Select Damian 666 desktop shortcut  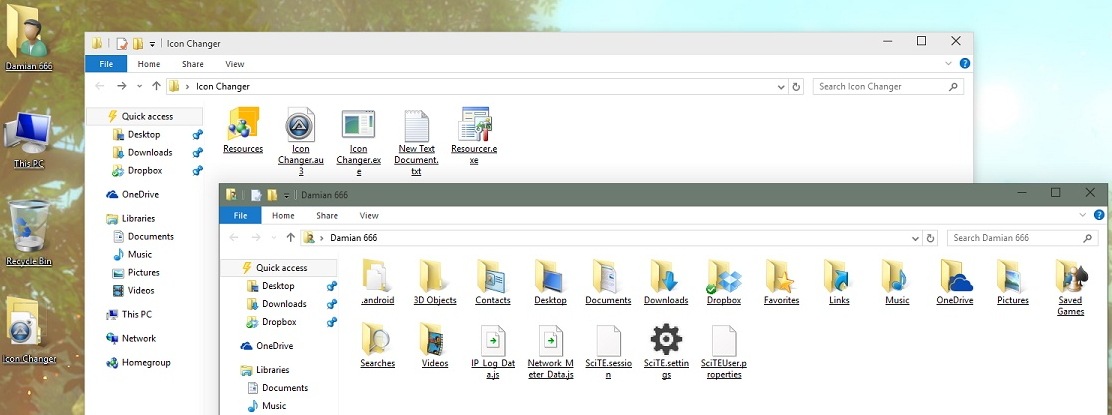tap(28, 38)
